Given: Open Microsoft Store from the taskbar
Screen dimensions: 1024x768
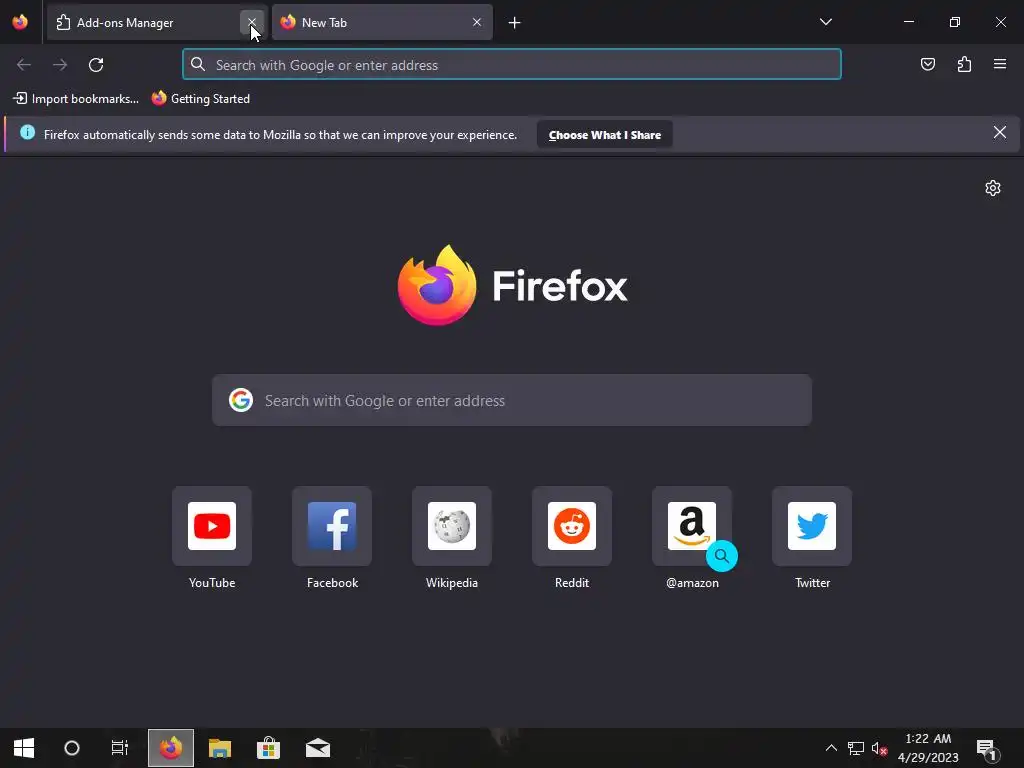Looking at the screenshot, I should coord(268,748).
